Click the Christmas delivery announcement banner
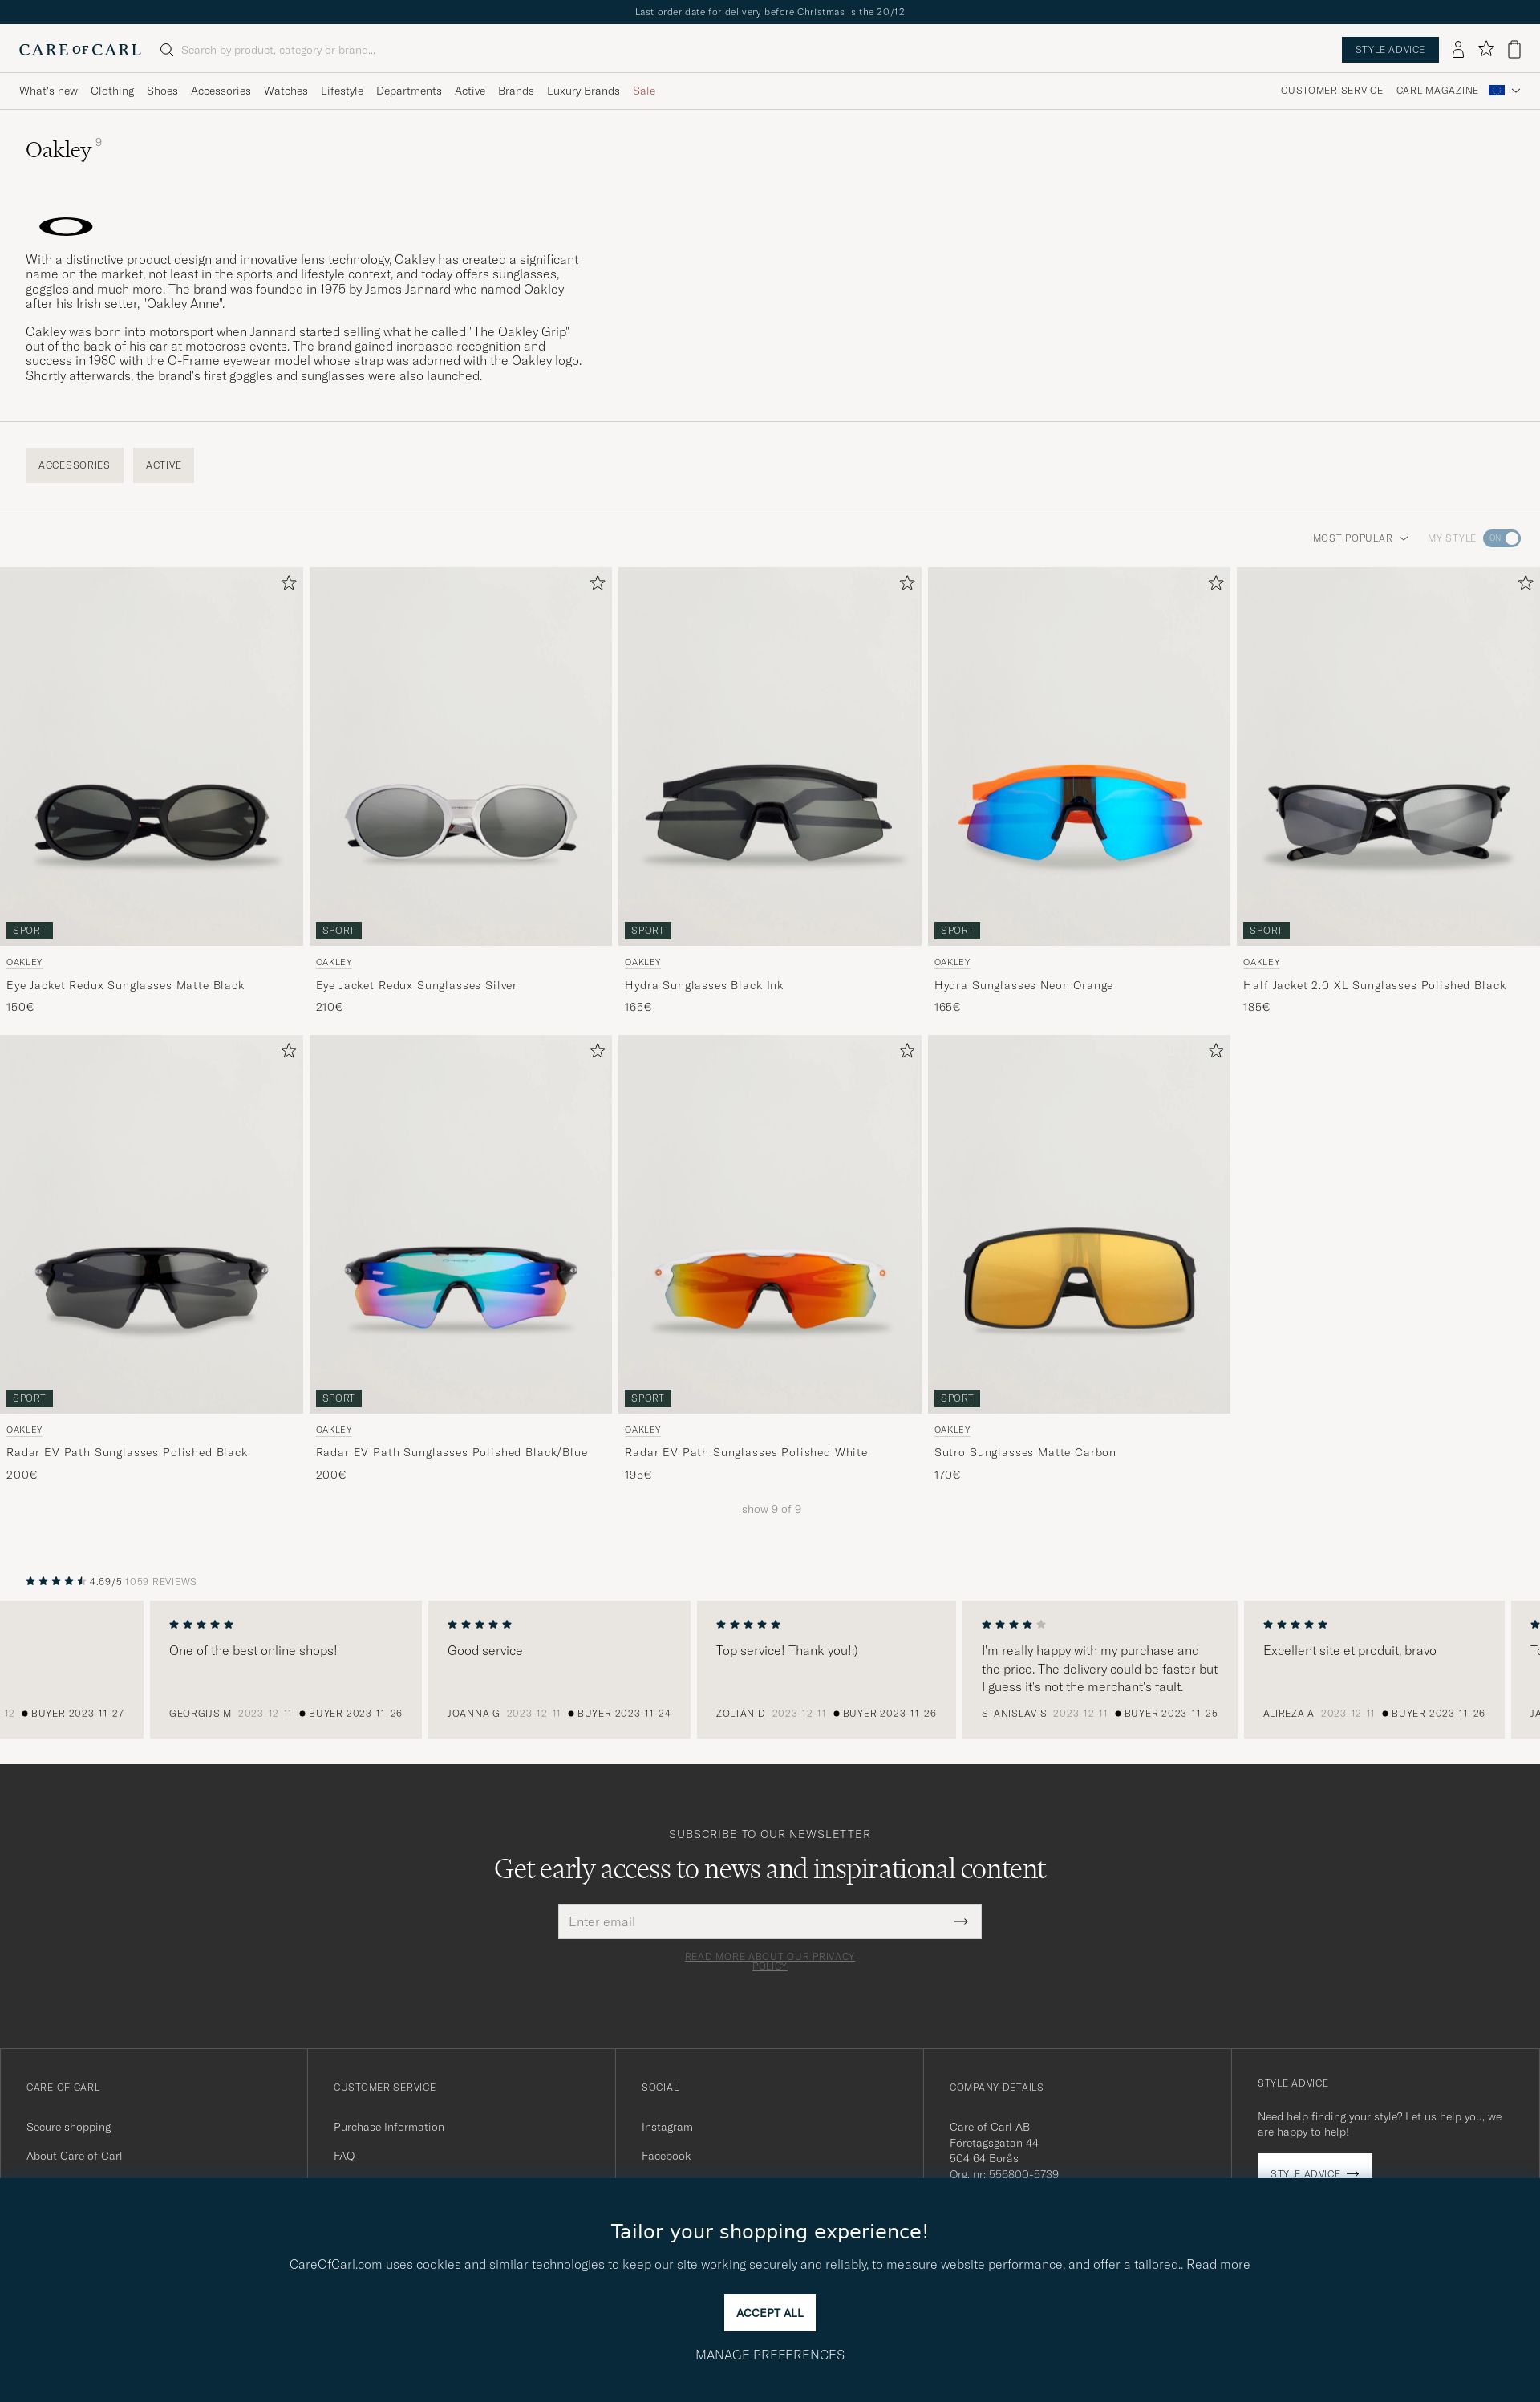The width and height of the screenshot is (1540, 2402). [770, 12]
